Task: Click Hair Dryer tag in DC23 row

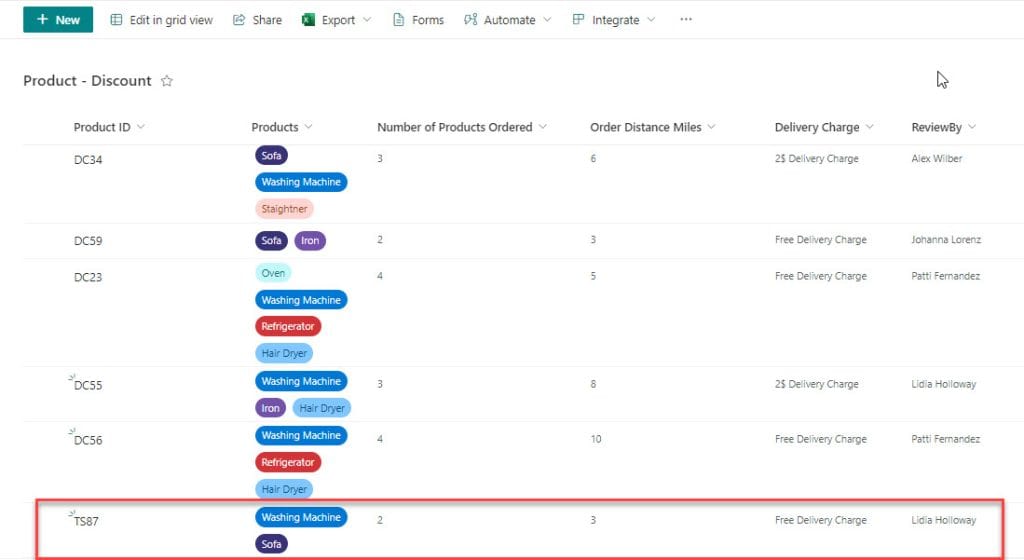Action: tap(284, 353)
